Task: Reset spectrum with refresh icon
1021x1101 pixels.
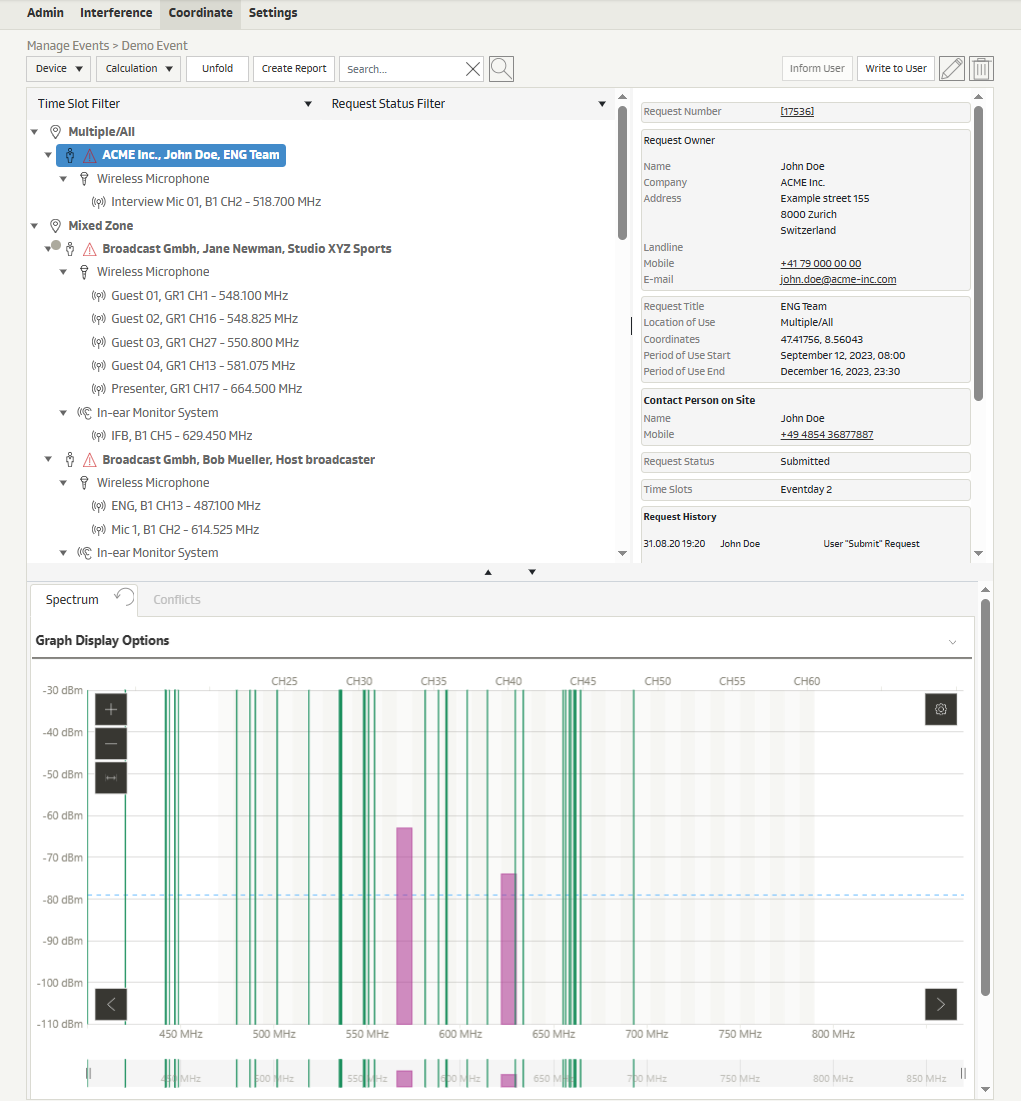Action: pyautogui.click(x=124, y=597)
